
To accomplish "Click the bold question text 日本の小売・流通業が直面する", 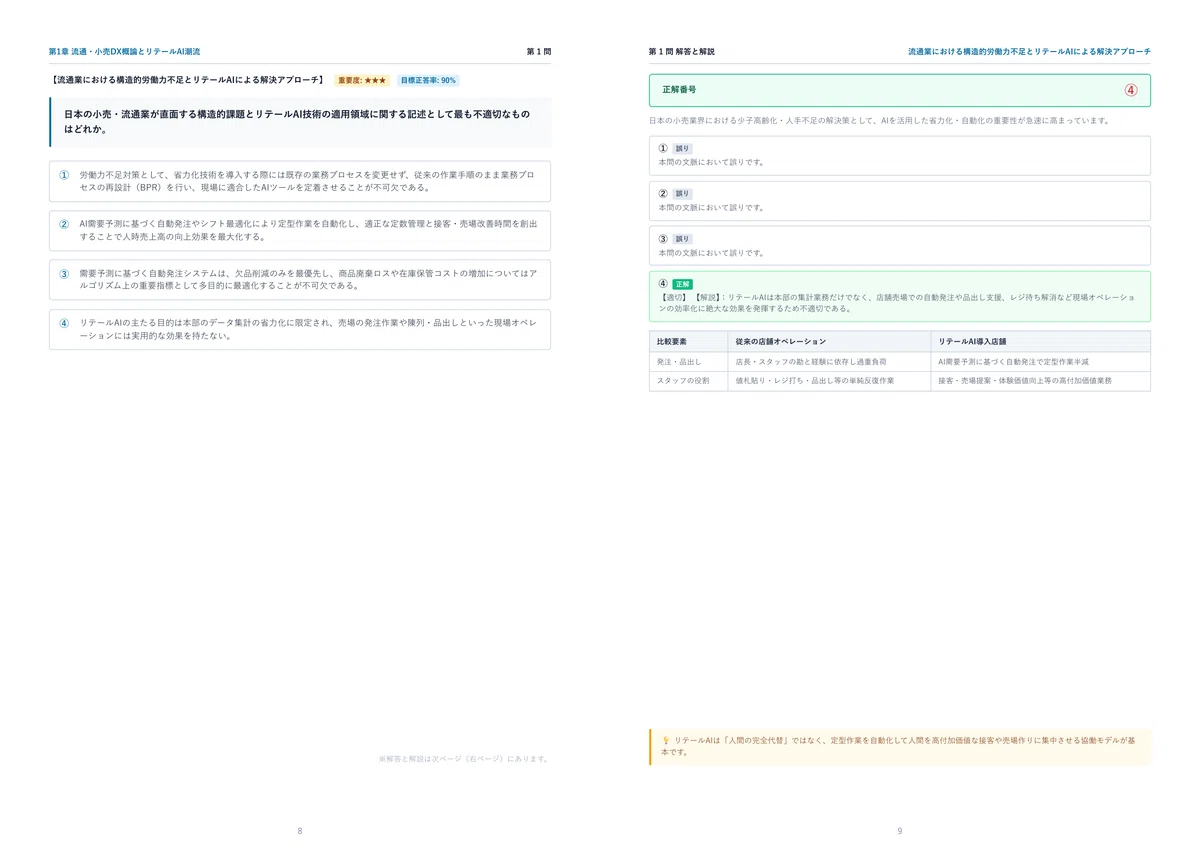I will 297,122.
